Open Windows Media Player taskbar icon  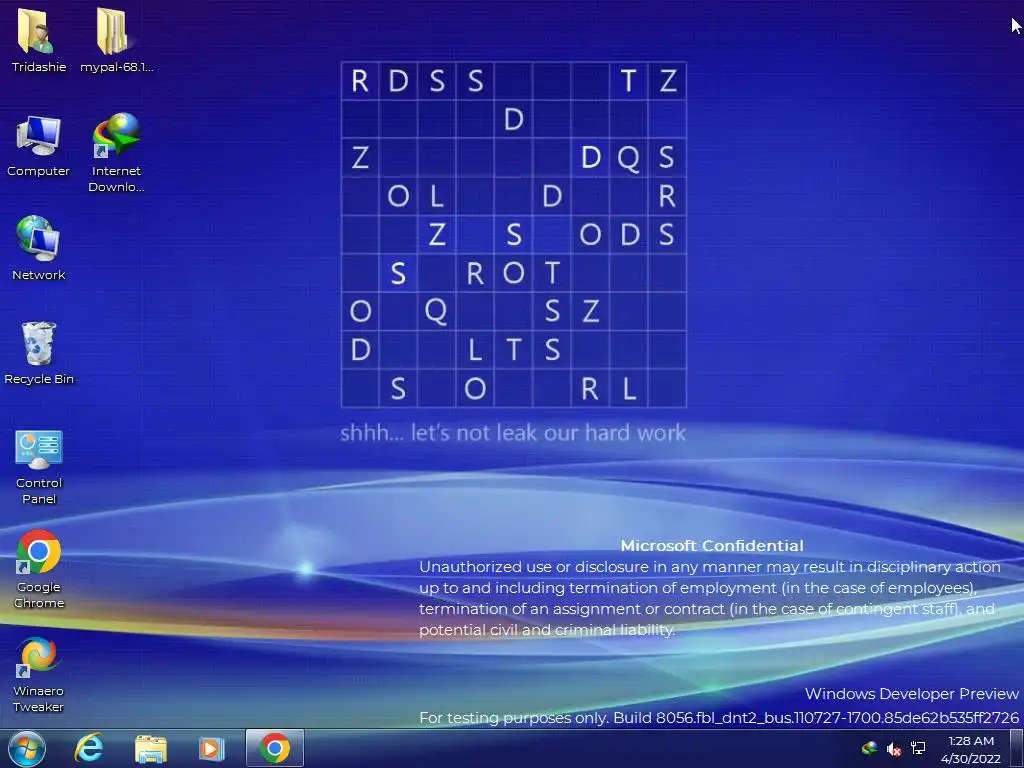[x=211, y=748]
